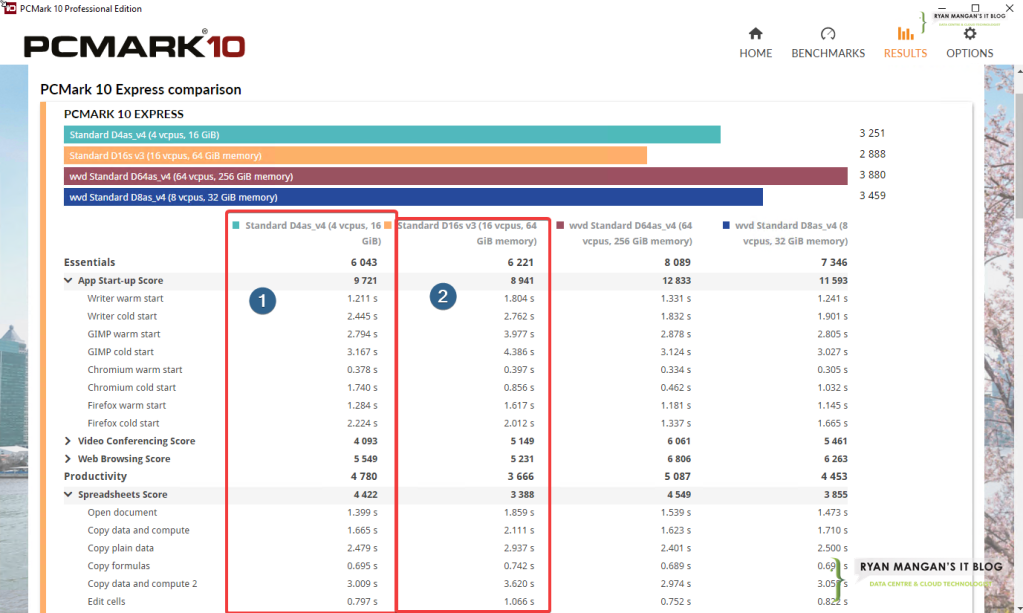Click the App Start-up score "12 833"
Screen dimensions: 1023x613
pyautogui.click(x=677, y=280)
